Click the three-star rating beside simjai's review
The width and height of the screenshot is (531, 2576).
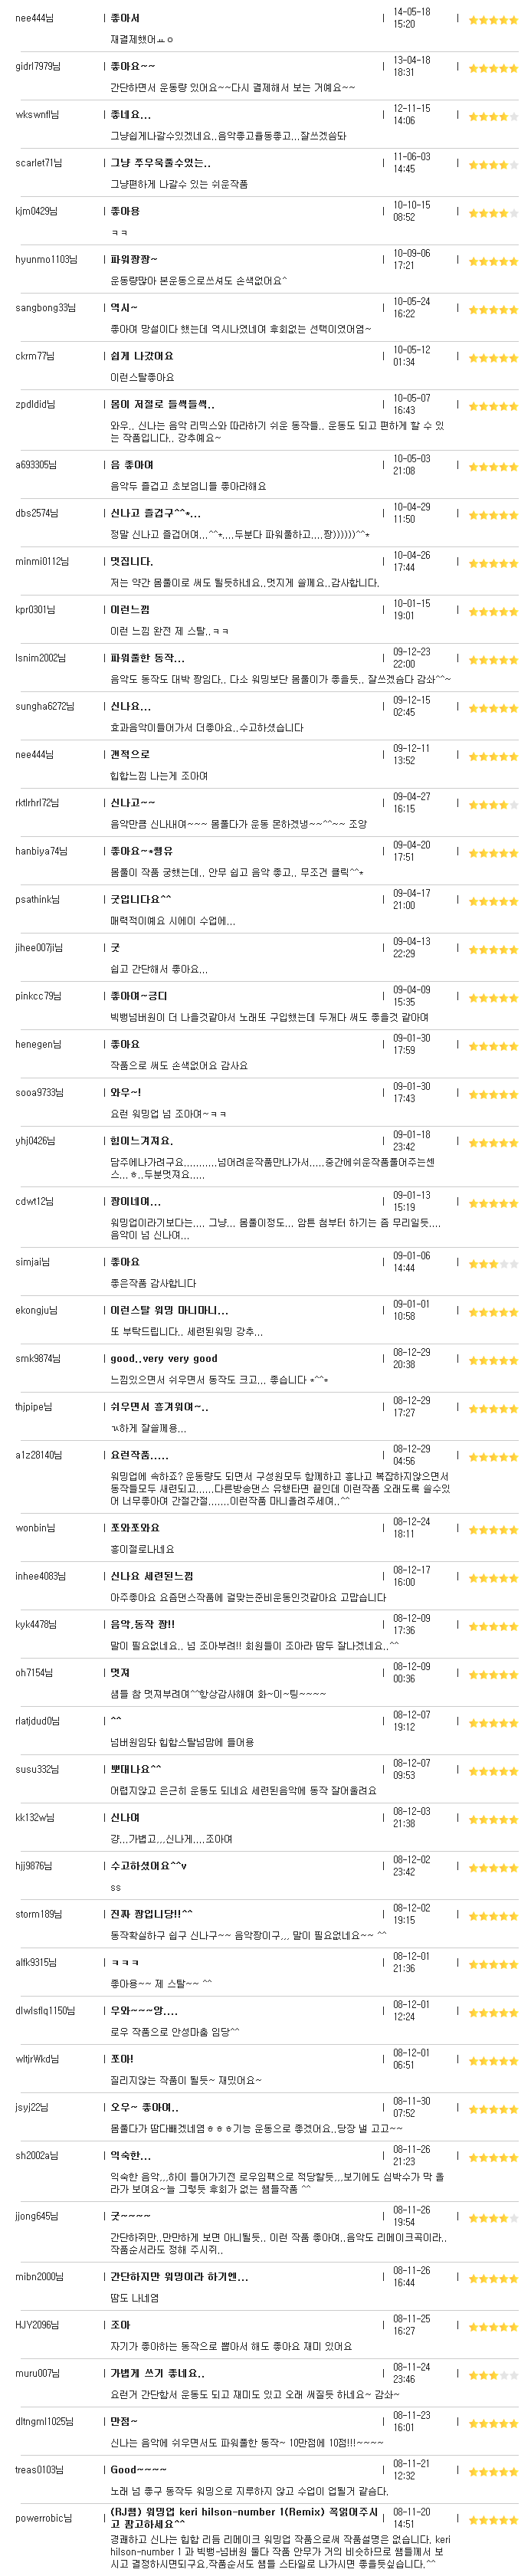click(x=493, y=1264)
